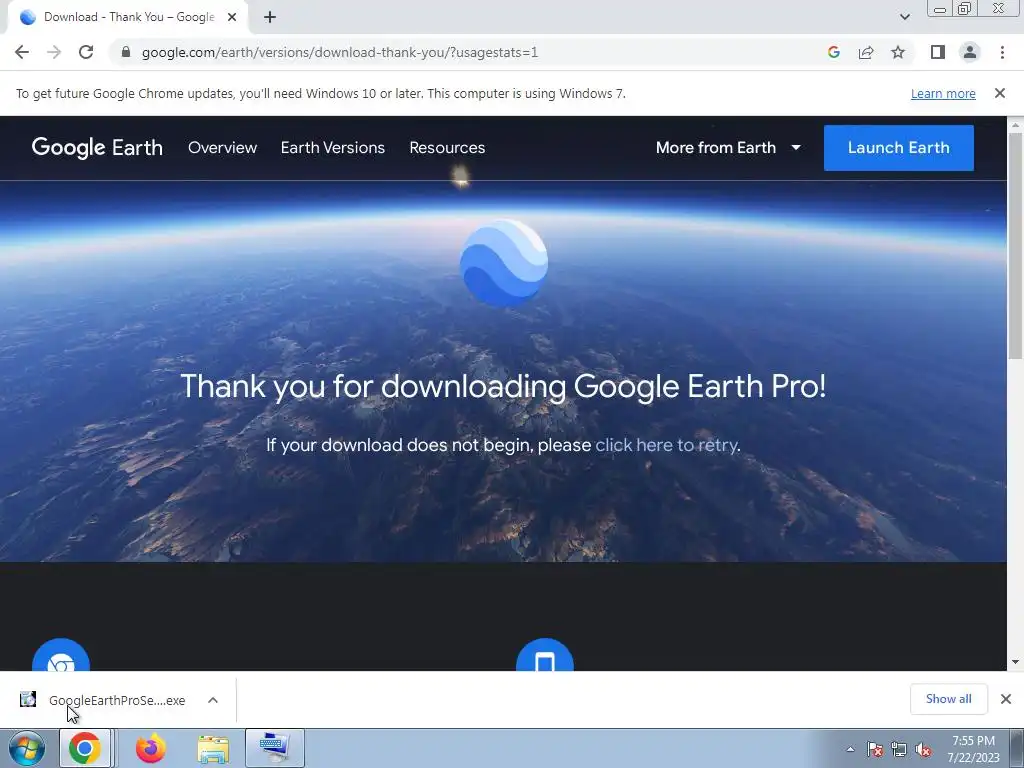Go back using the browser back arrow
Screen dimensions: 1024x768
(x=22, y=52)
